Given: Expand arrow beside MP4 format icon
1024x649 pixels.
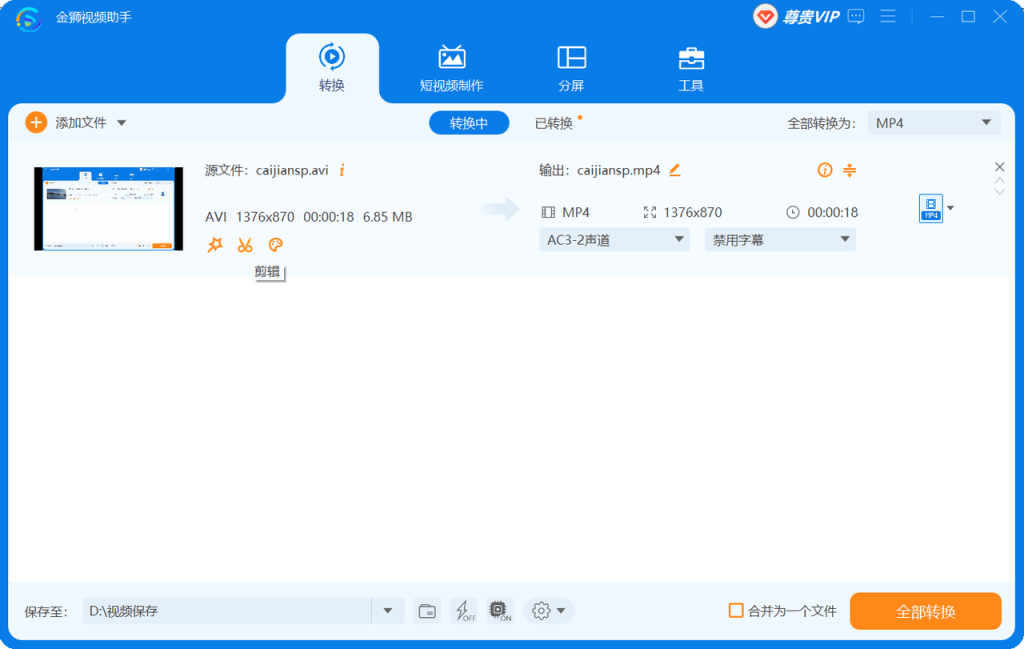Looking at the screenshot, I should click(951, 208).
